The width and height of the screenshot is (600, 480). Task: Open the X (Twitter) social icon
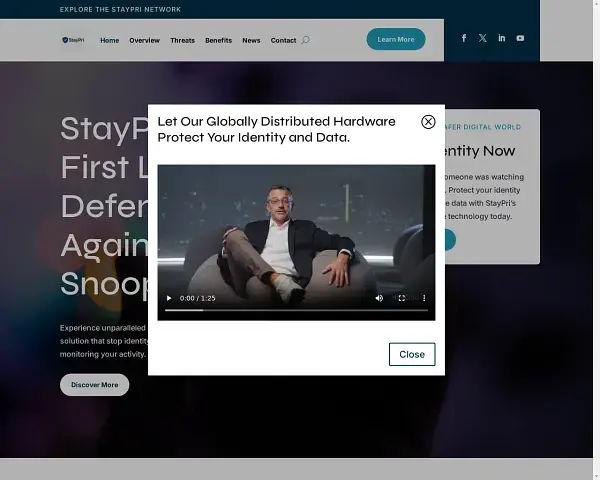[x=483, y=38]
